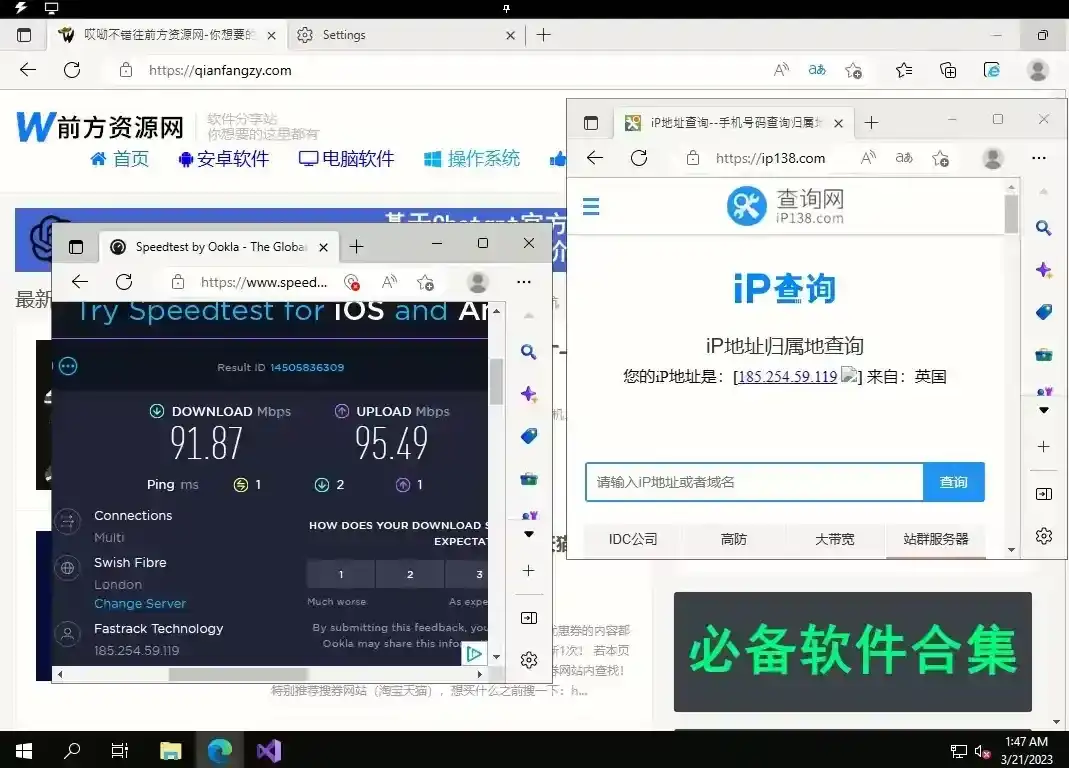Click Speedtest share options round icon
This screenshot has width=1069, height=768.
(68, 366)
